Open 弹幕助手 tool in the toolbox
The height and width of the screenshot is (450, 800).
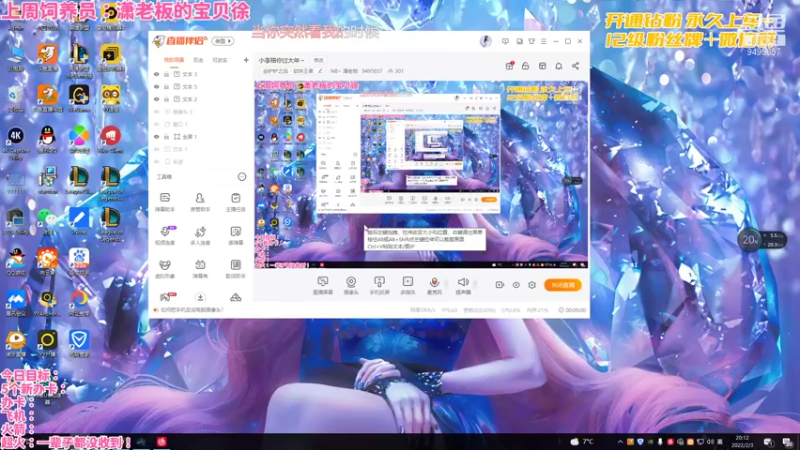click(x=165, y=202)
